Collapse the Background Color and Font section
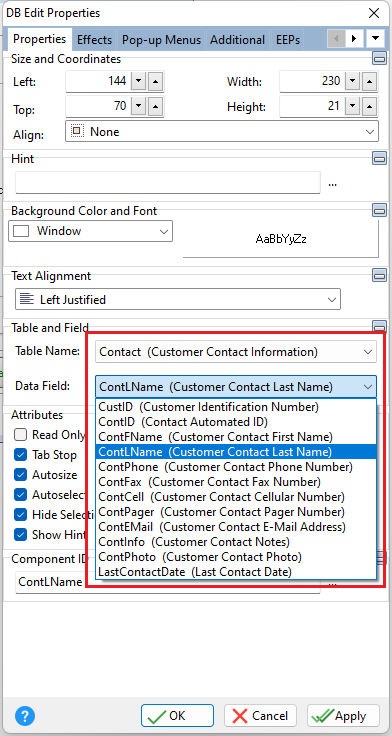This screenshot has height=736, width=392. click(379, 210)
